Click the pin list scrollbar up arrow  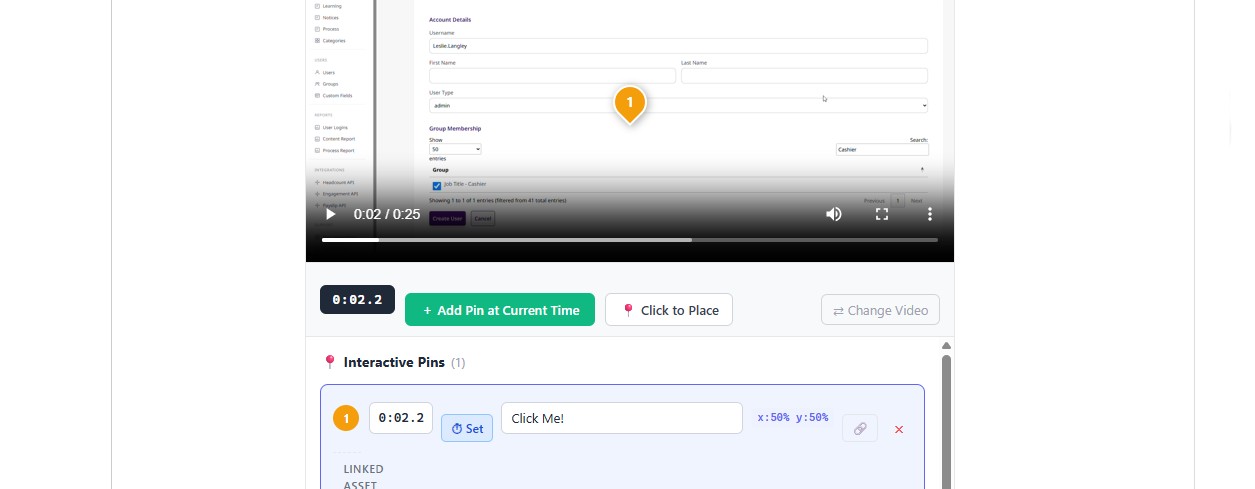tap(946, 346)
